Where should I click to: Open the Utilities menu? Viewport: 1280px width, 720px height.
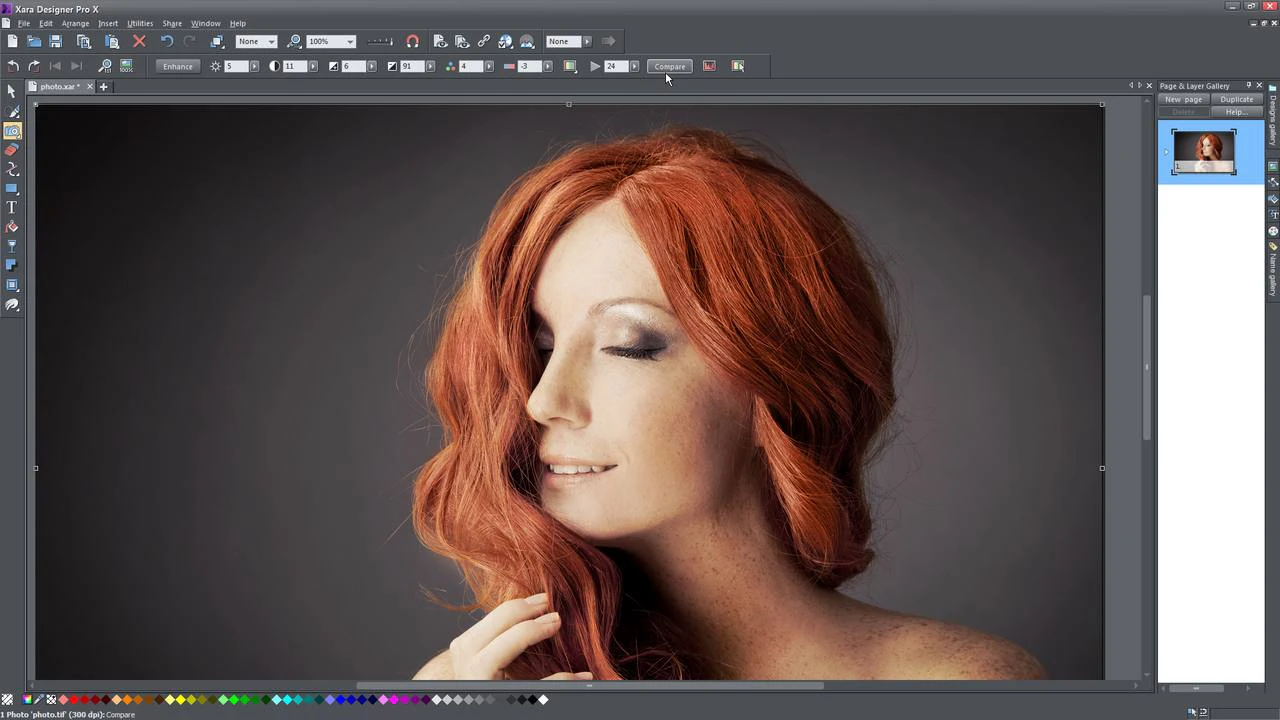[x=139, y=23]
